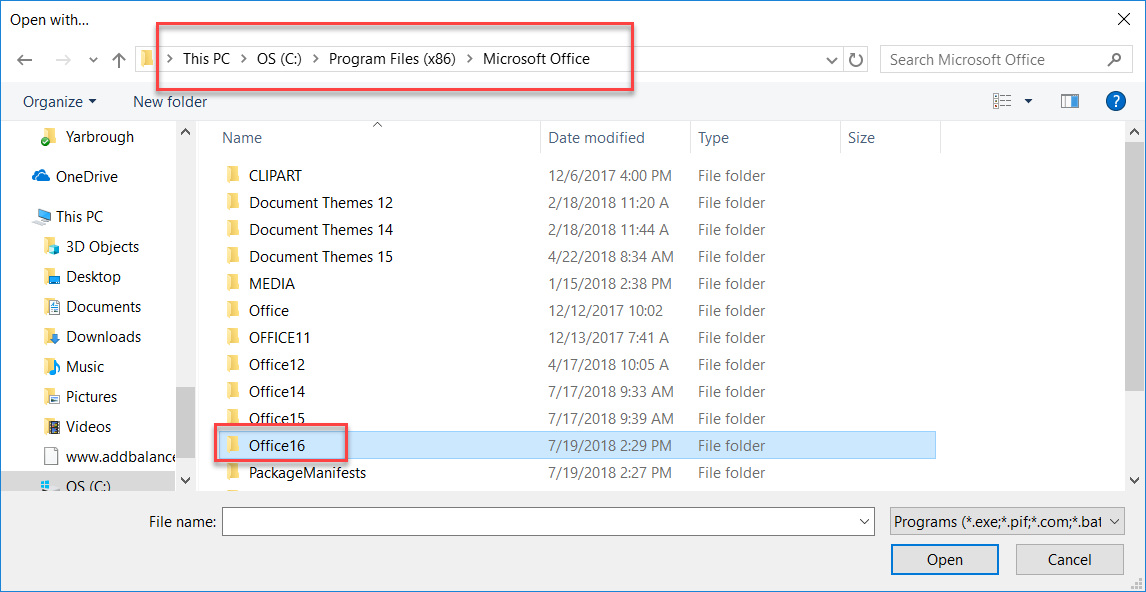Select OneDrive in the sidebar
This screenshot has height=592, width=1146.
84,176
